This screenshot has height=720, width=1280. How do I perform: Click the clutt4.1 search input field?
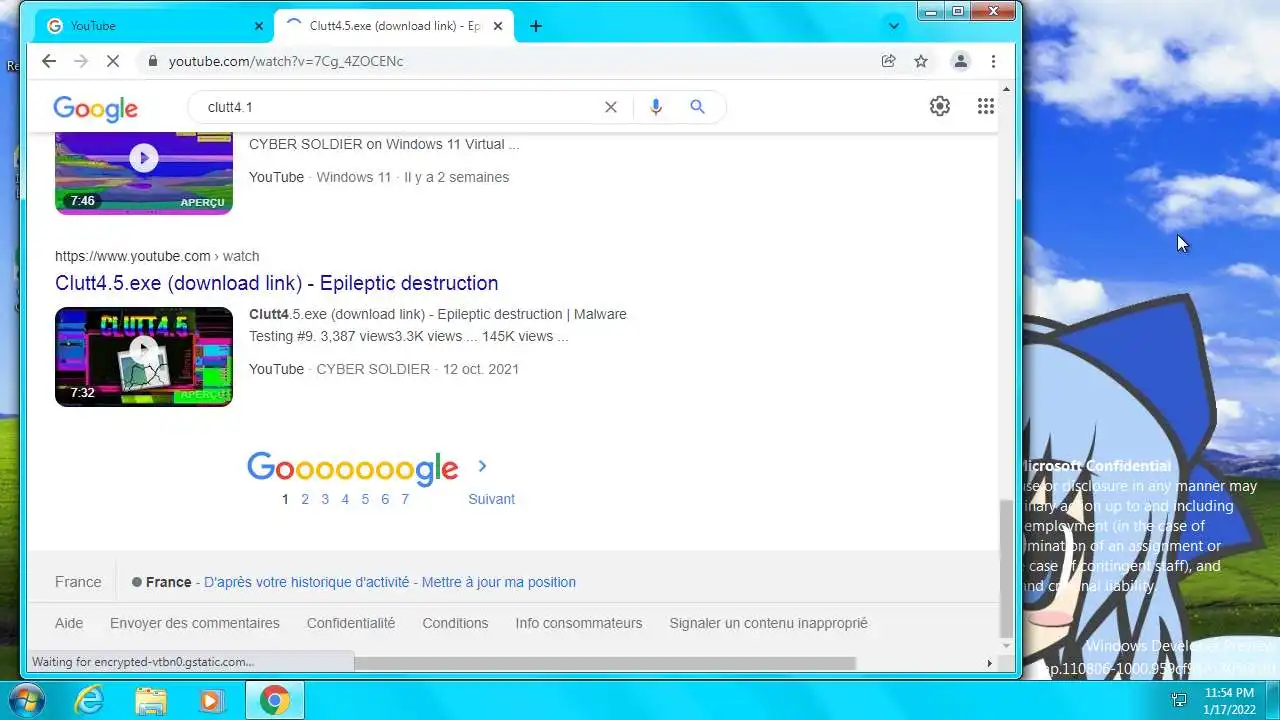click(x=398, y=107)
